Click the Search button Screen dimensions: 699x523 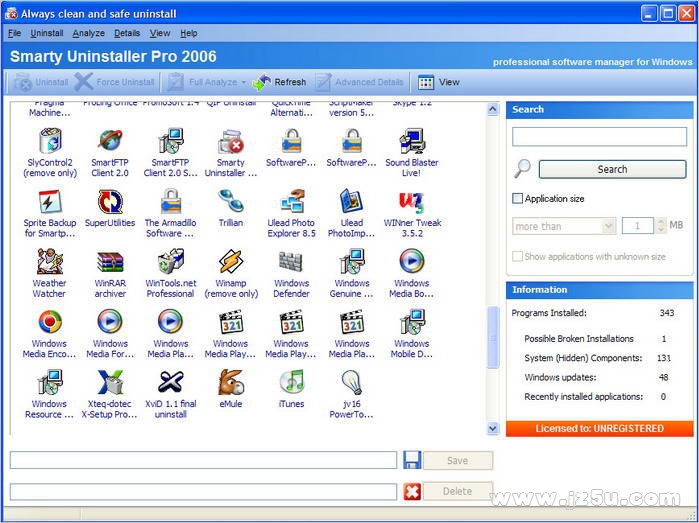[x=612, y=169]
